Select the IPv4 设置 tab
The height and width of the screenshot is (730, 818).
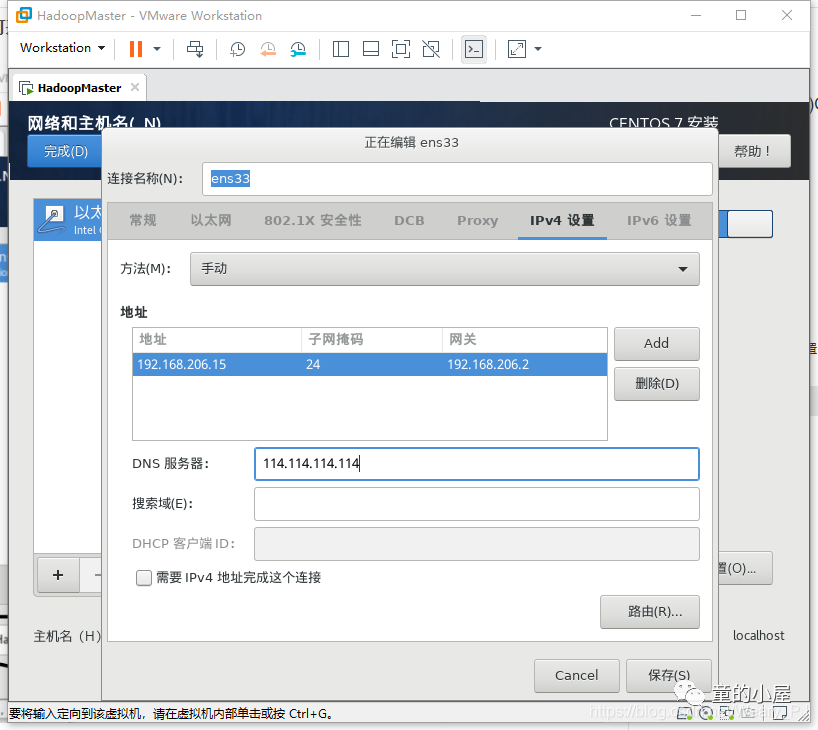[x=562, y=220]
